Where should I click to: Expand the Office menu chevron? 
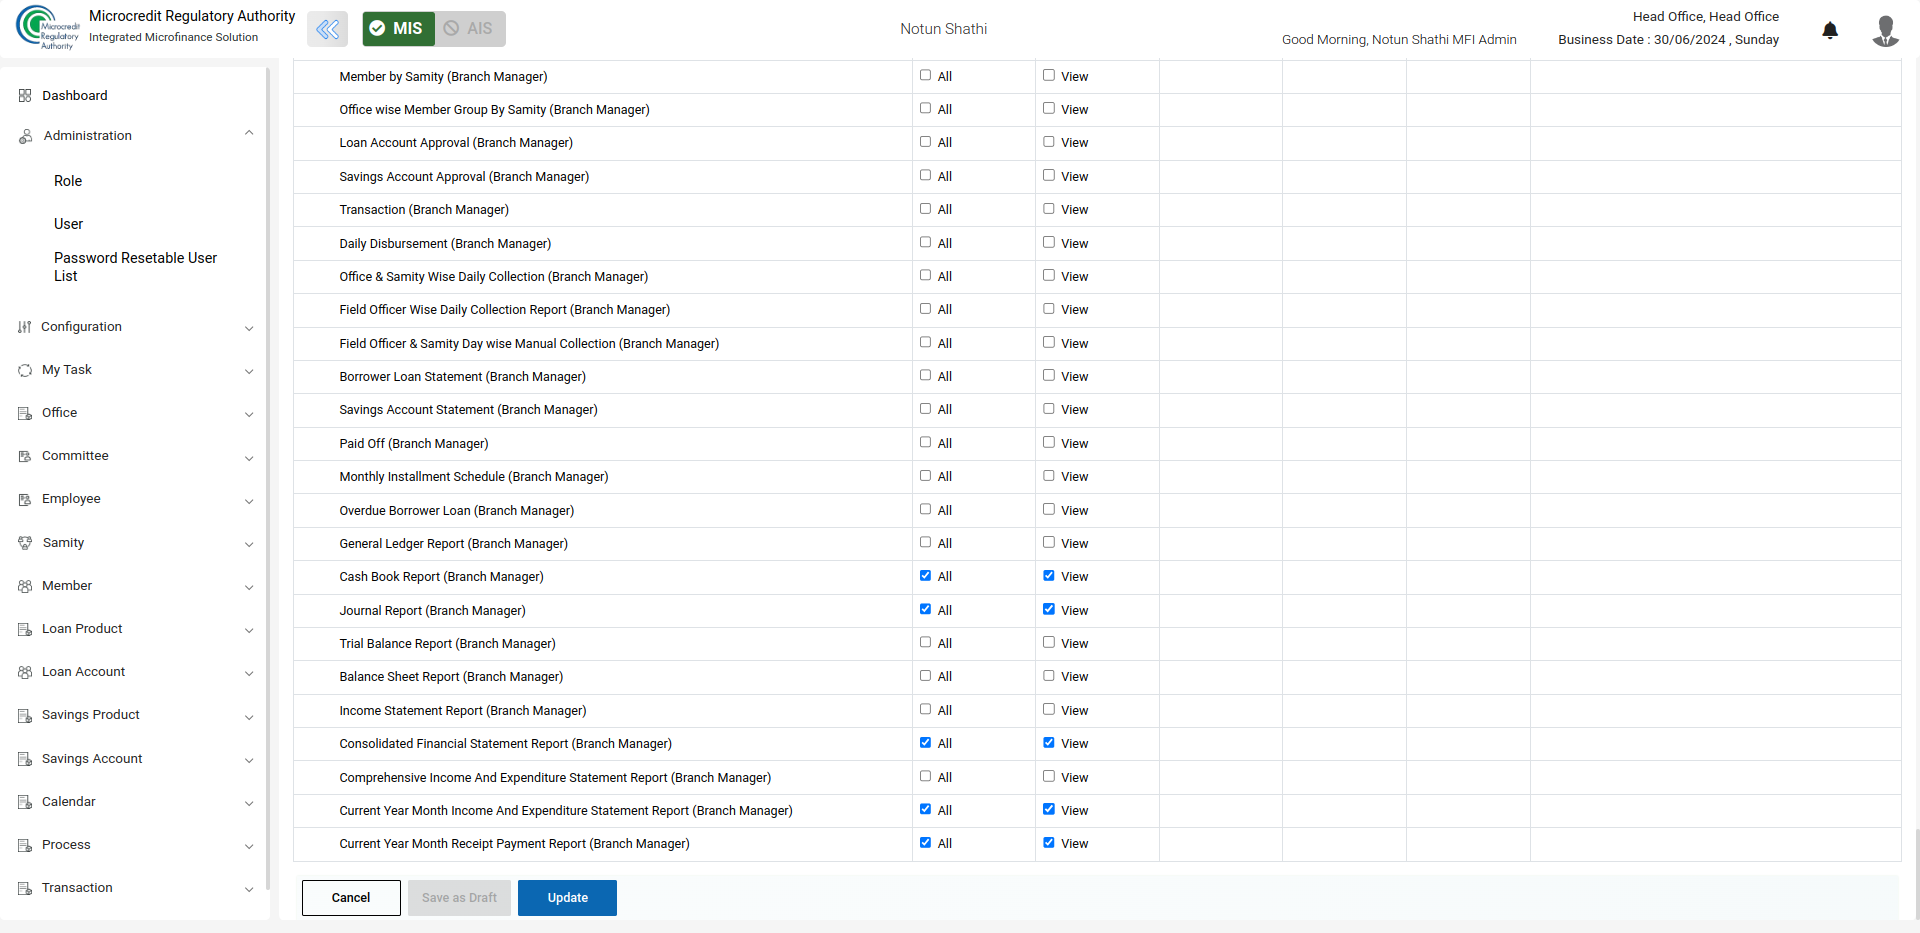point(249,414)
